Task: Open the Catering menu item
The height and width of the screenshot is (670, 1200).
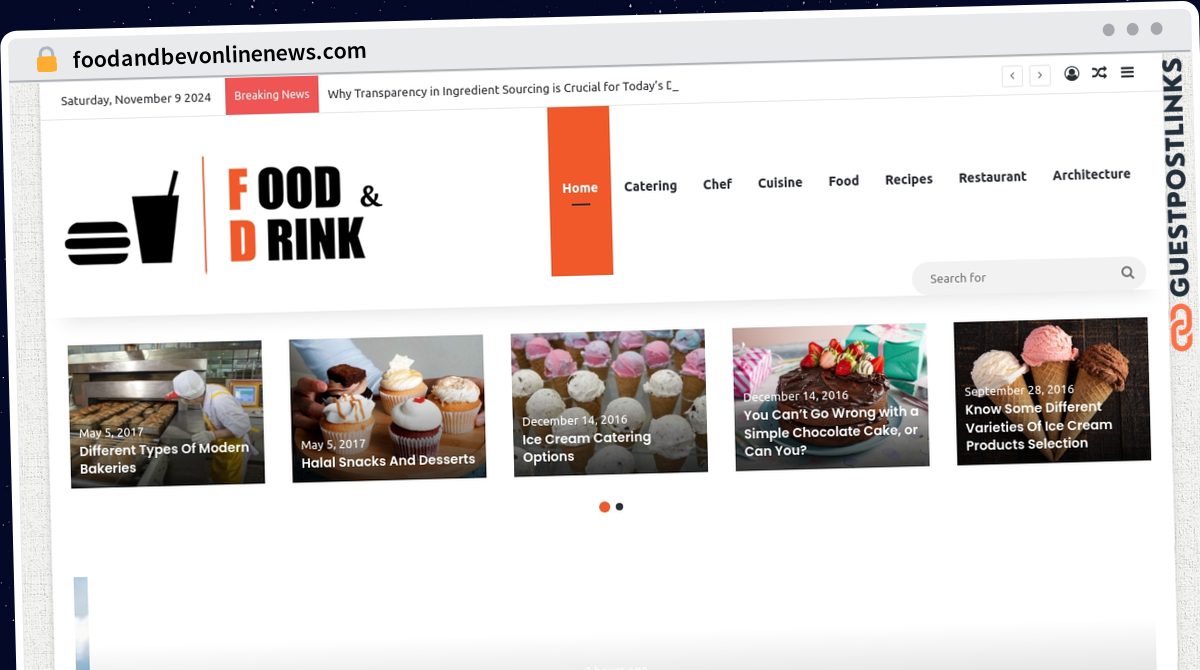Action: 650,186
